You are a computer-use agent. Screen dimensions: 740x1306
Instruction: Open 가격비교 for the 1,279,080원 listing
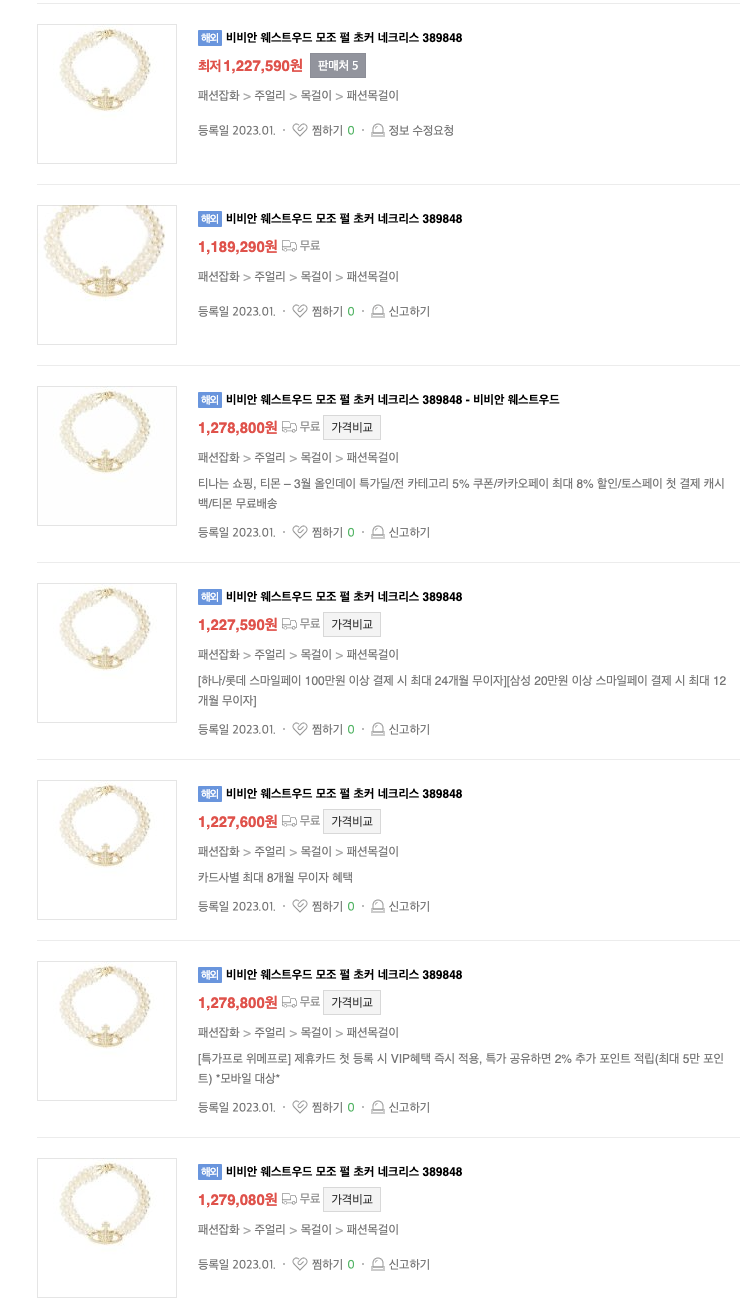[351, 1200]
